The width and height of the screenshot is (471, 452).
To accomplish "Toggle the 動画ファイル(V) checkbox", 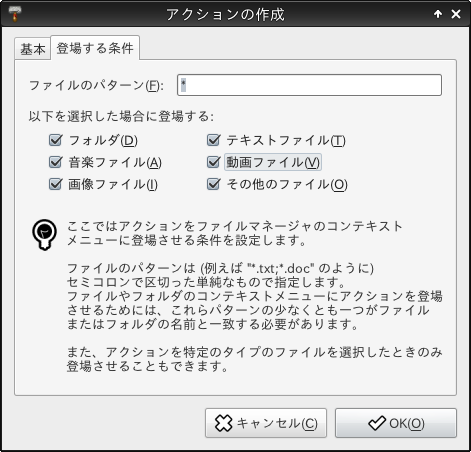I will (x=213, y=162).
